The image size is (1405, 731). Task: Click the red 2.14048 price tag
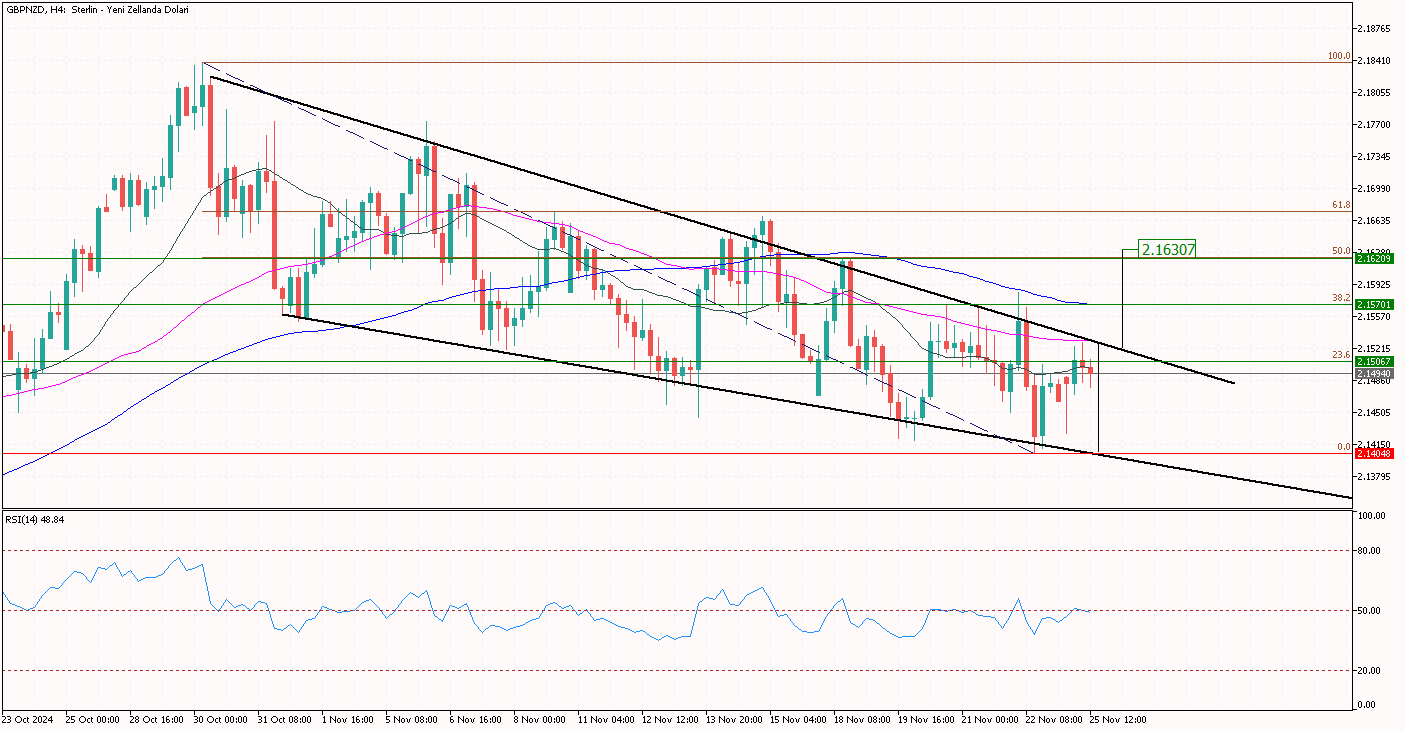(x=1376, y=453)
